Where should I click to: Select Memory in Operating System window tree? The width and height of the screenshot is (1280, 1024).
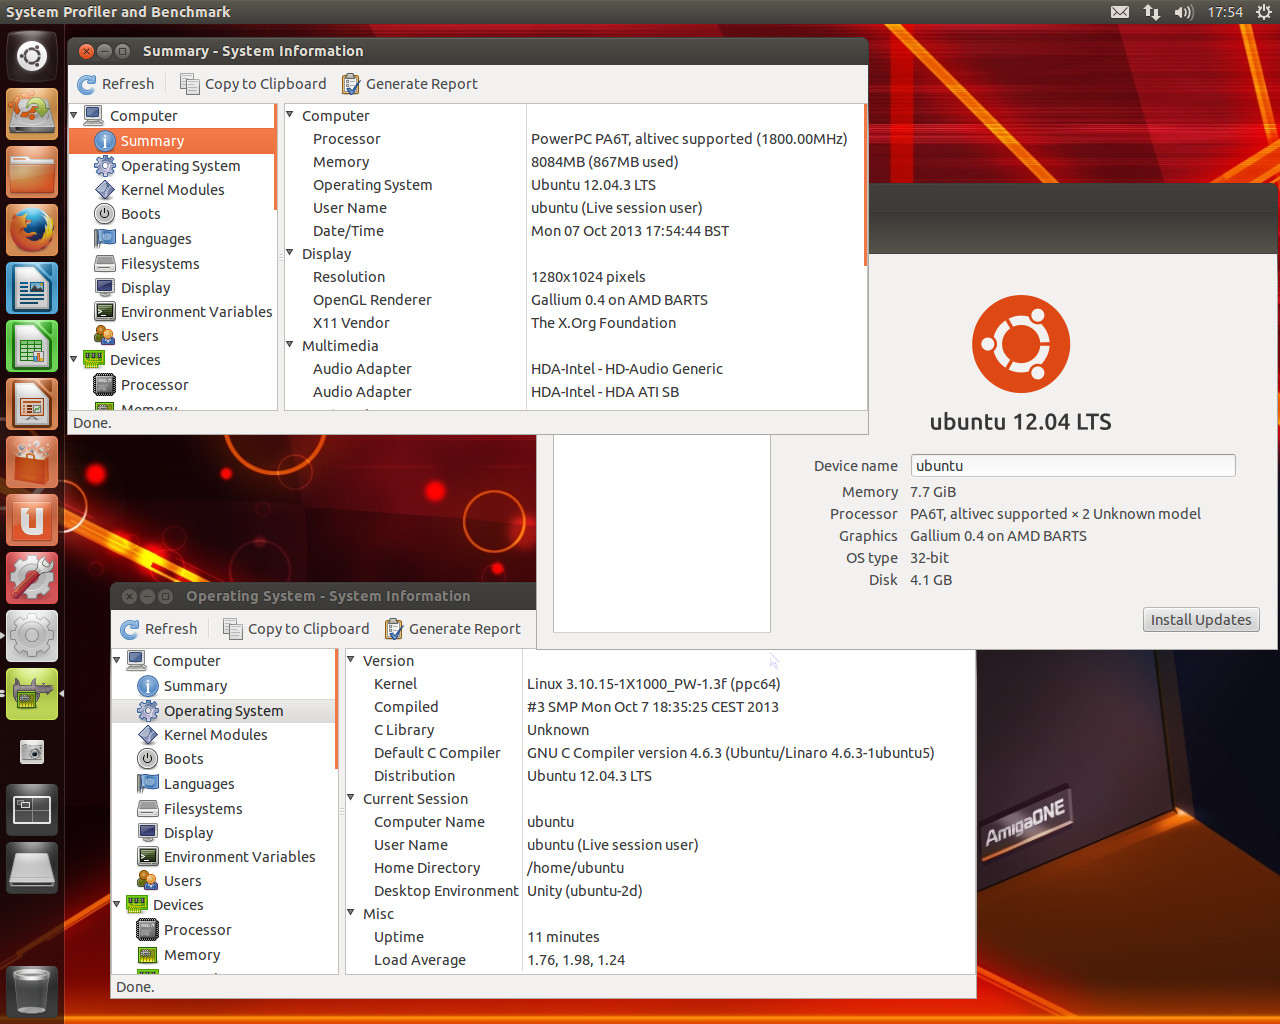(x=224, y=955)
